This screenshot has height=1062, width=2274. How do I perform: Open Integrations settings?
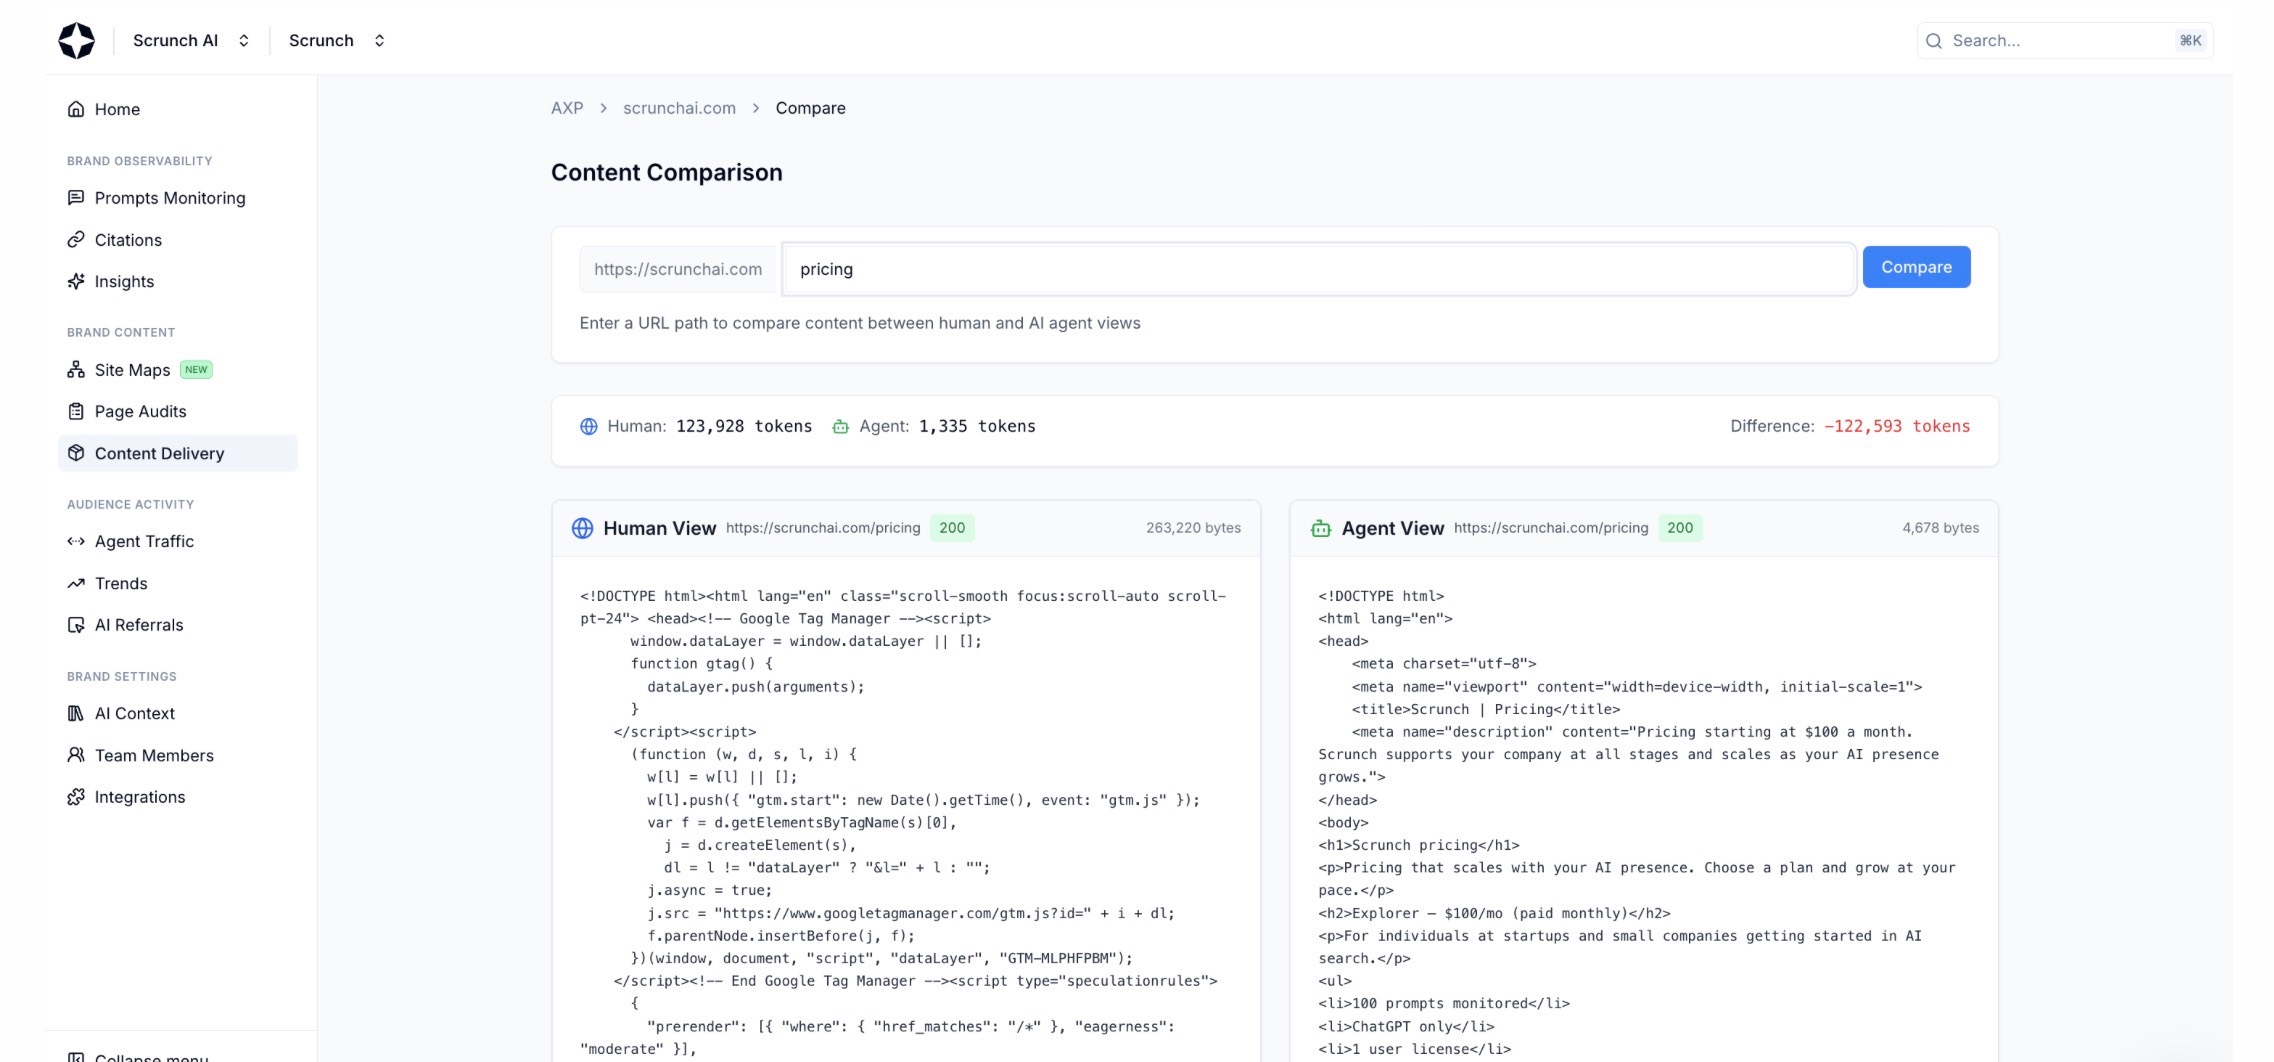(178, 797)
